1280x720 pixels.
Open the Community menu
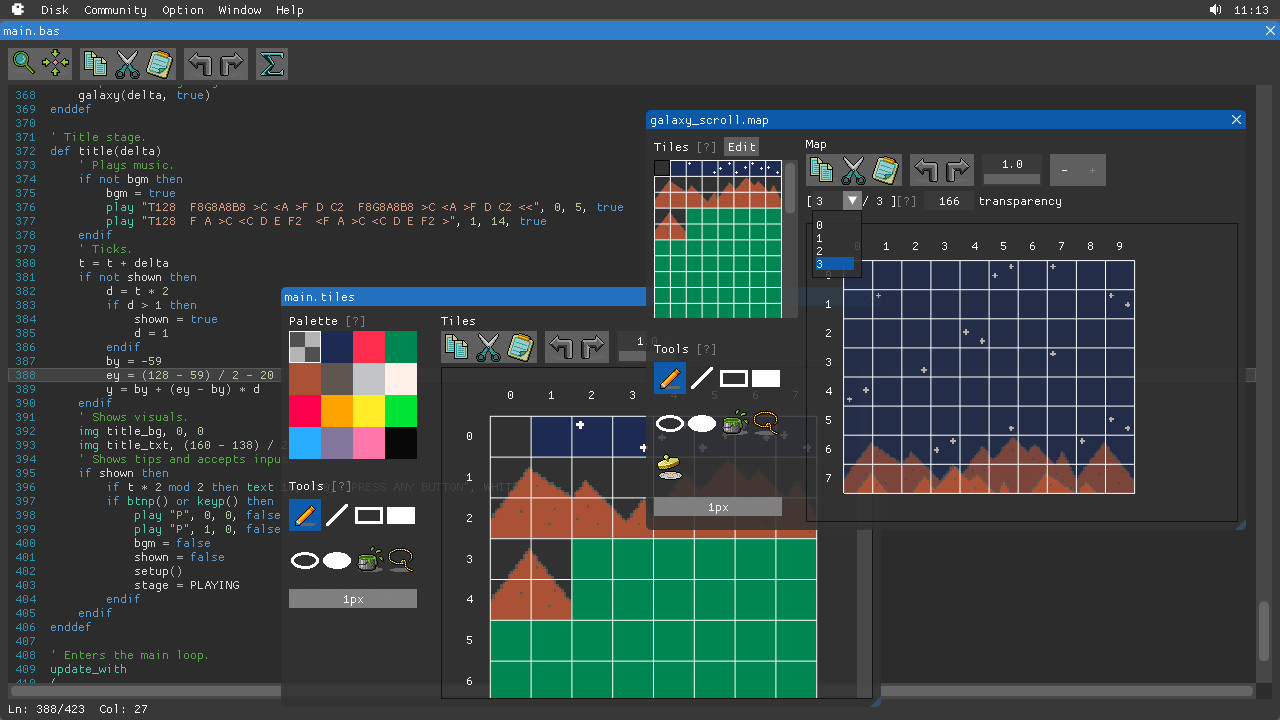pos(115,10)
